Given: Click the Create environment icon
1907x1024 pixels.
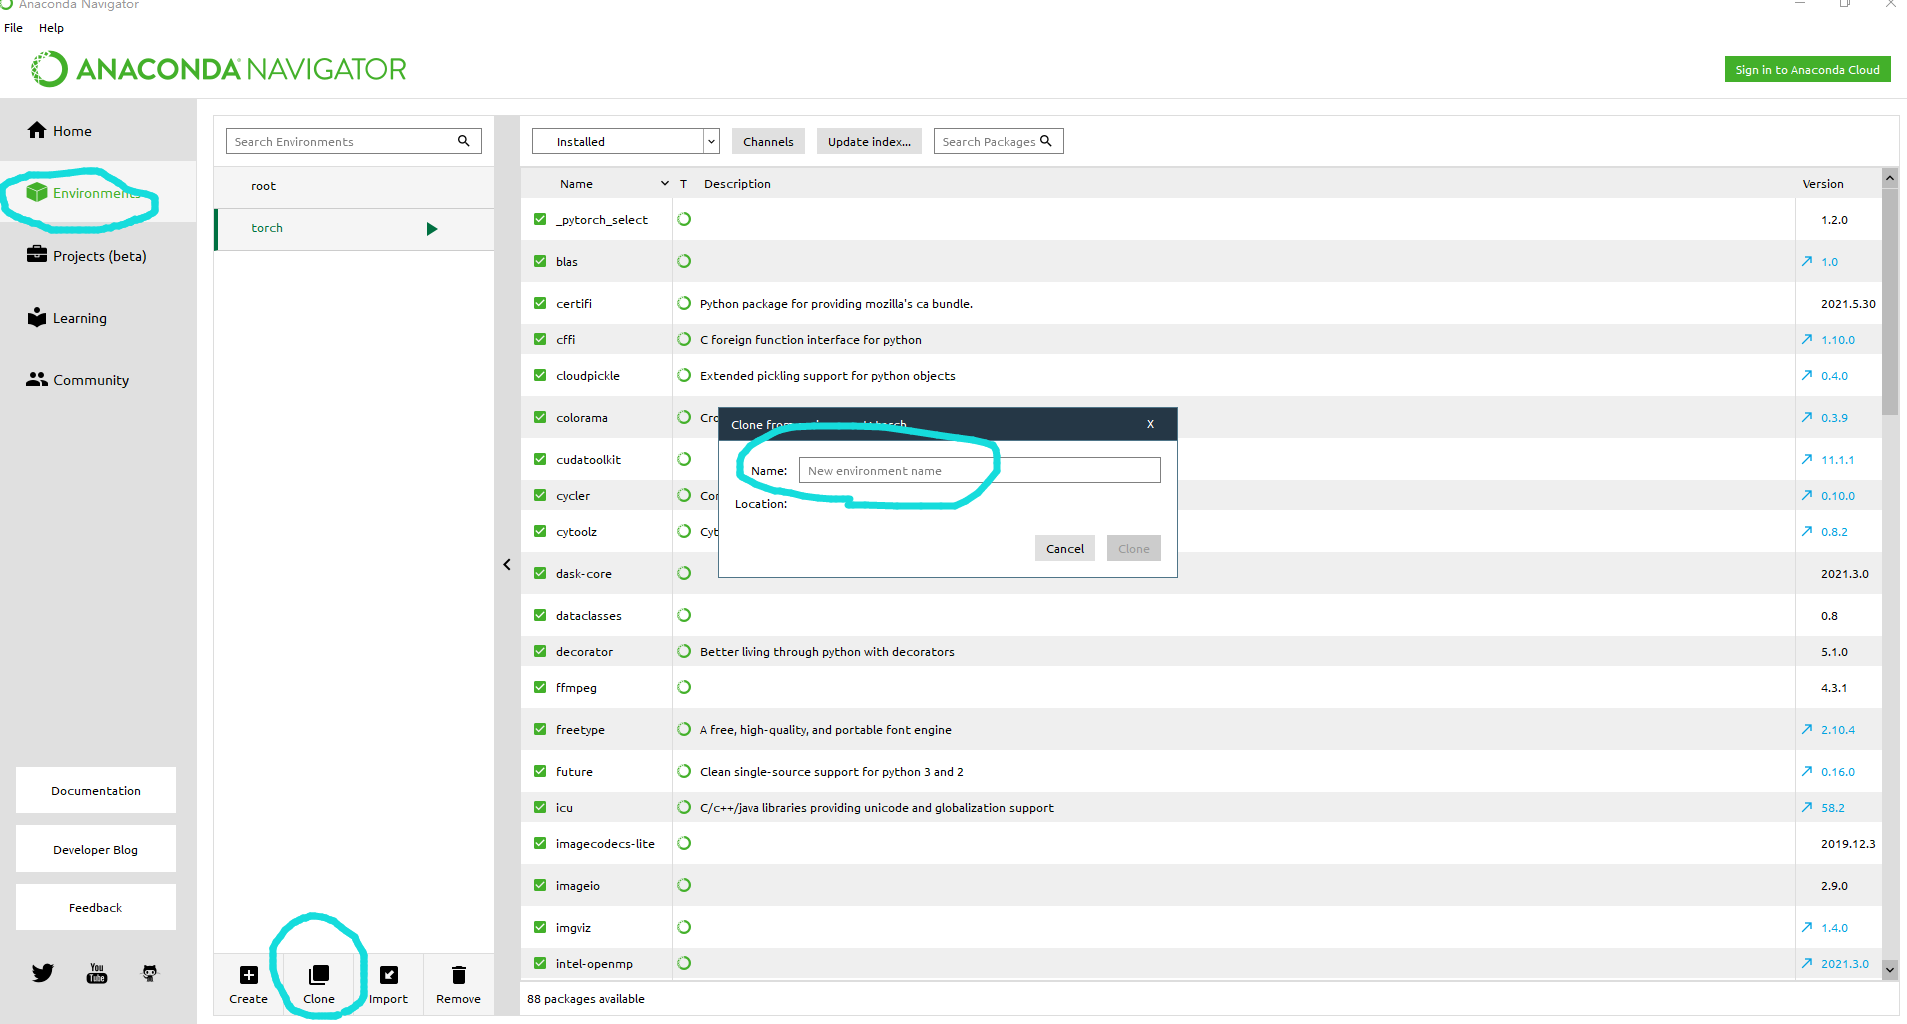Looking at the screenshot, I should tap(249, 975).
